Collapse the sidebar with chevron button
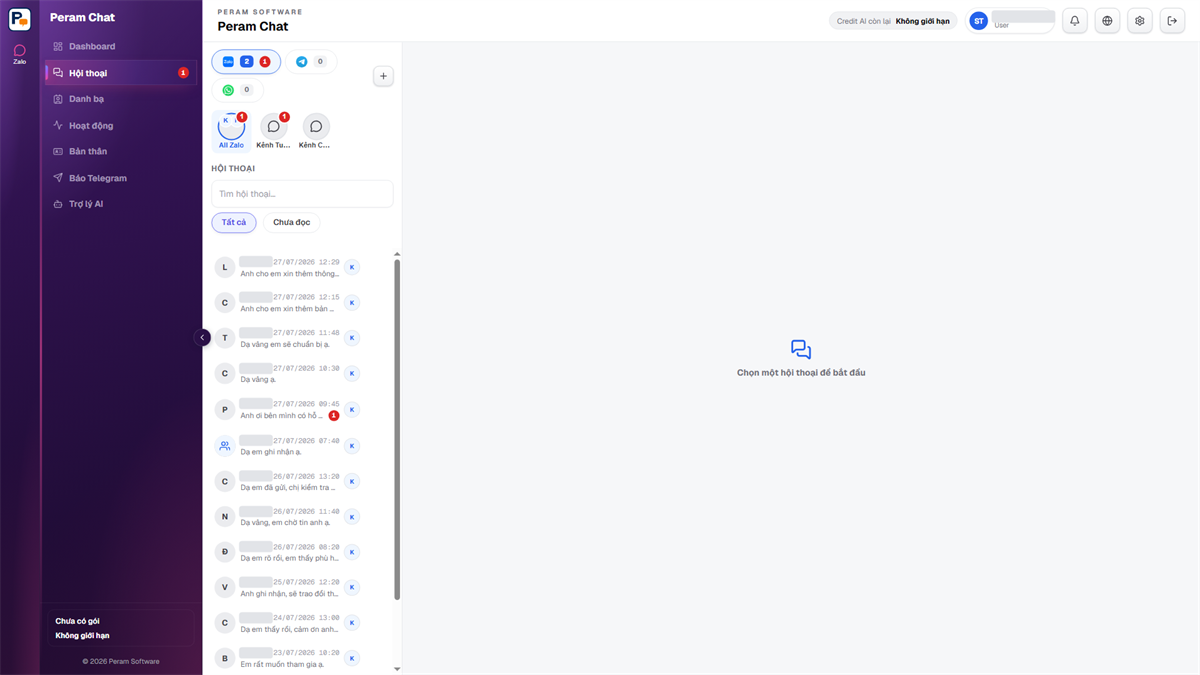The width and height of the screenshot is (1200, 675). (202, 338)
